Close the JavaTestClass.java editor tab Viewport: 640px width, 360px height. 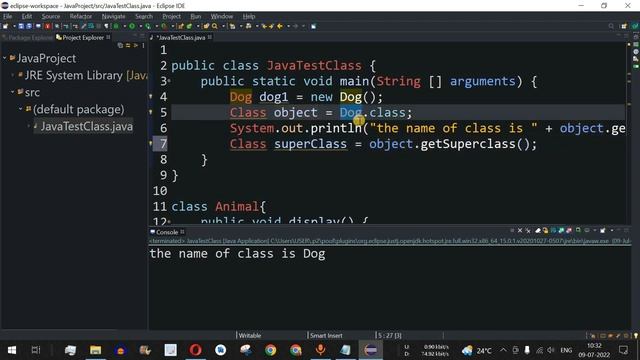click(x=210, y=37)
